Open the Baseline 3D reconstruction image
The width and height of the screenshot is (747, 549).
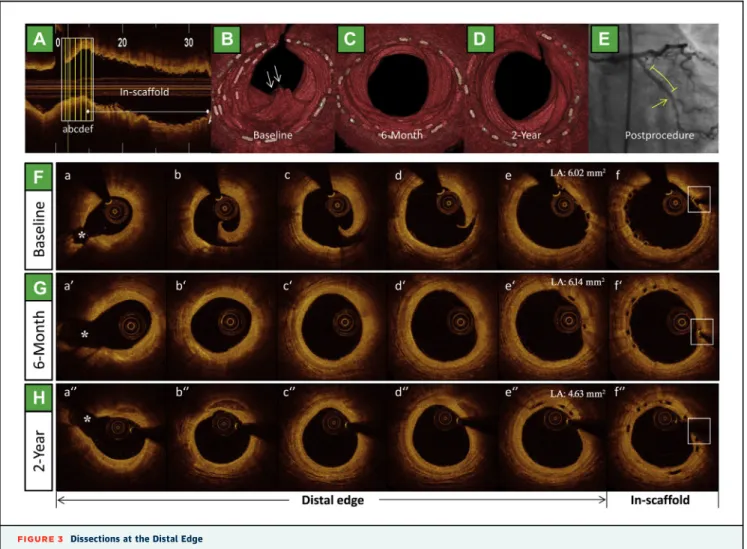273,88
